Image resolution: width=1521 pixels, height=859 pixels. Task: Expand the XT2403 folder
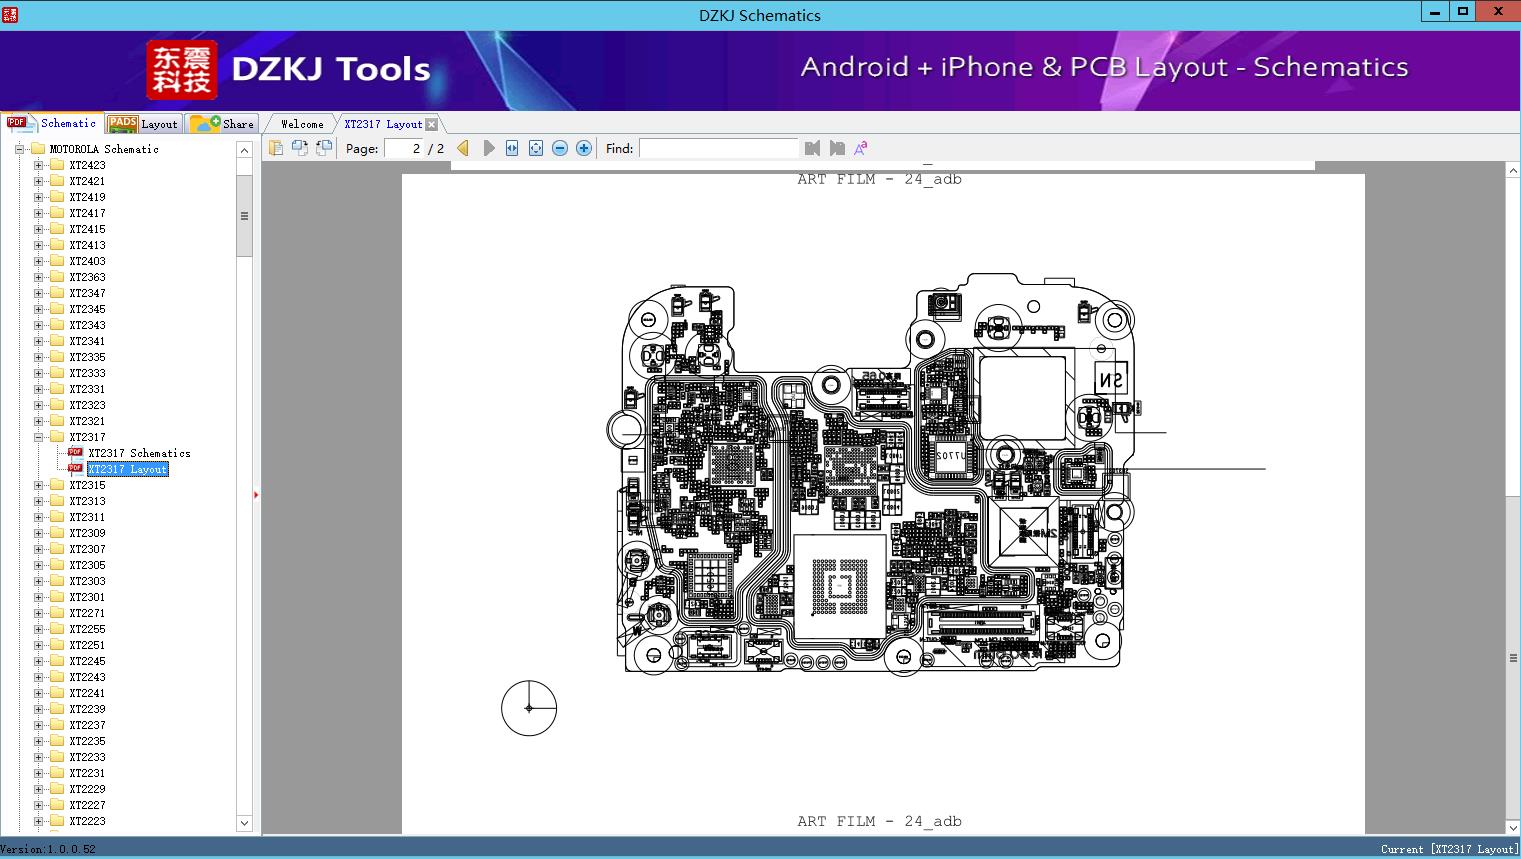pyautogui.click(x=38, y=261)
